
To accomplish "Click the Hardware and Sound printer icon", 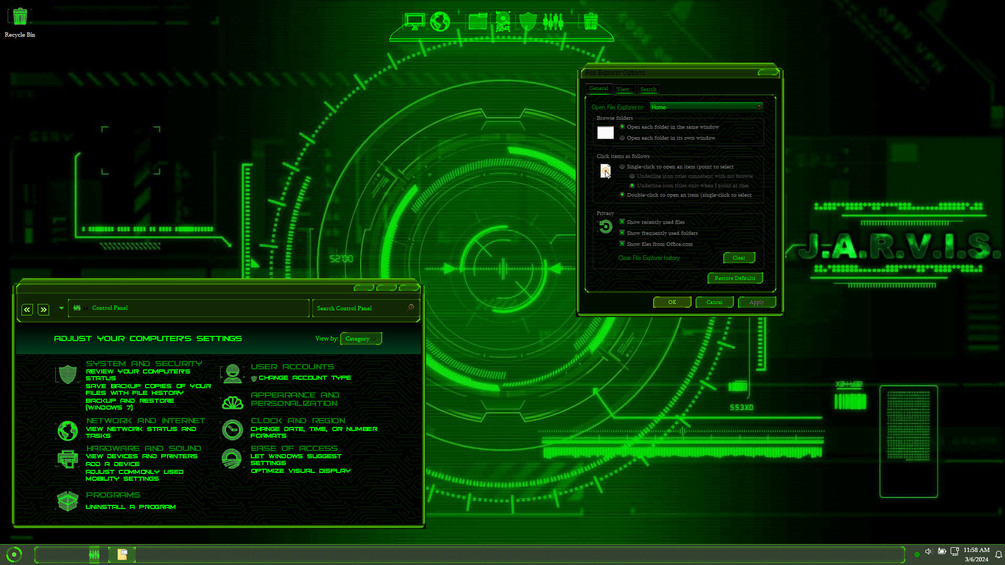I will [67, 459].
